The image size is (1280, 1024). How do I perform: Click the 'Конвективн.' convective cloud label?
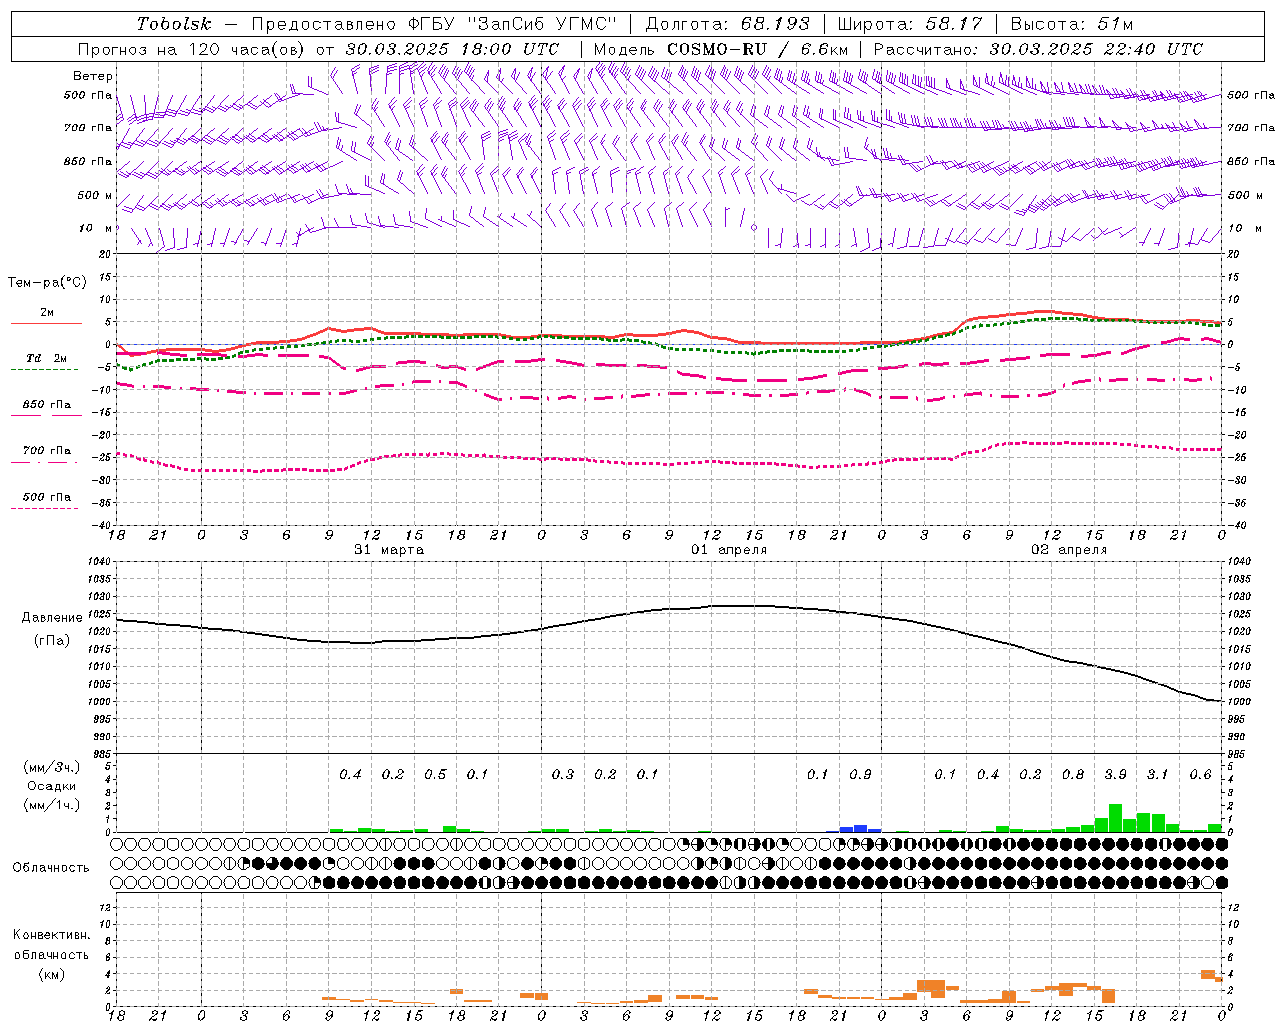point(51,935)
